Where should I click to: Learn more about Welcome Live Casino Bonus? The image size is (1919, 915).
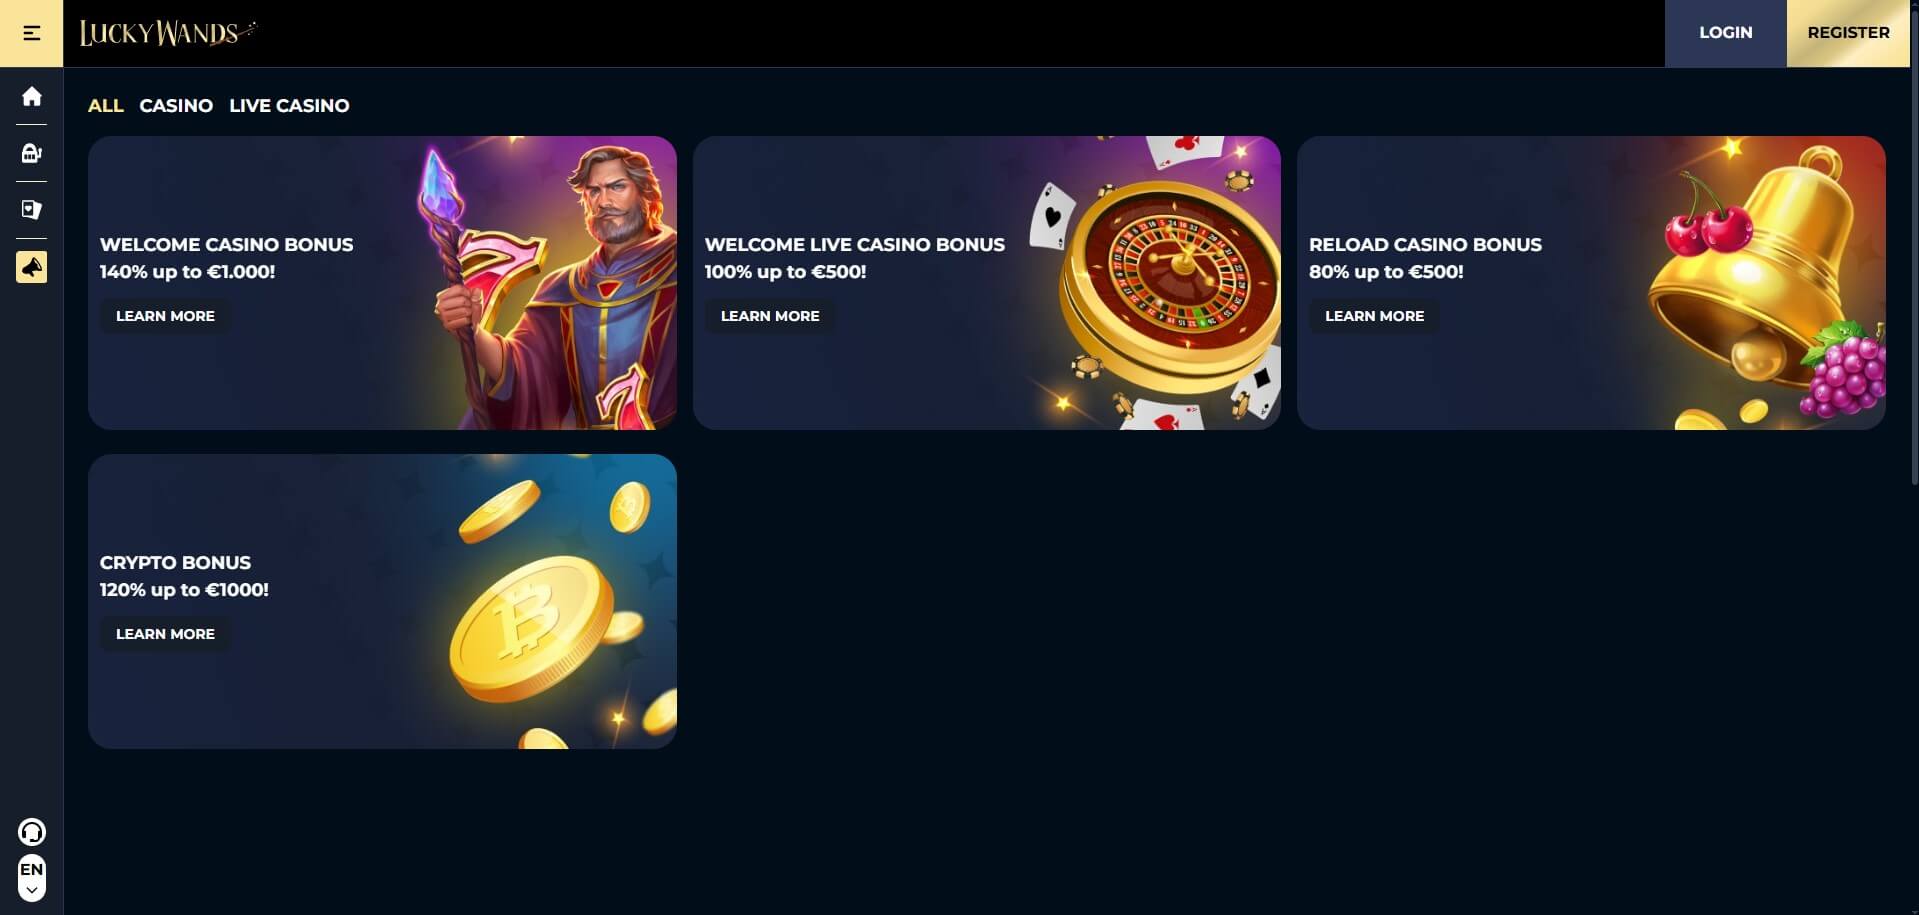coord(770,316)
